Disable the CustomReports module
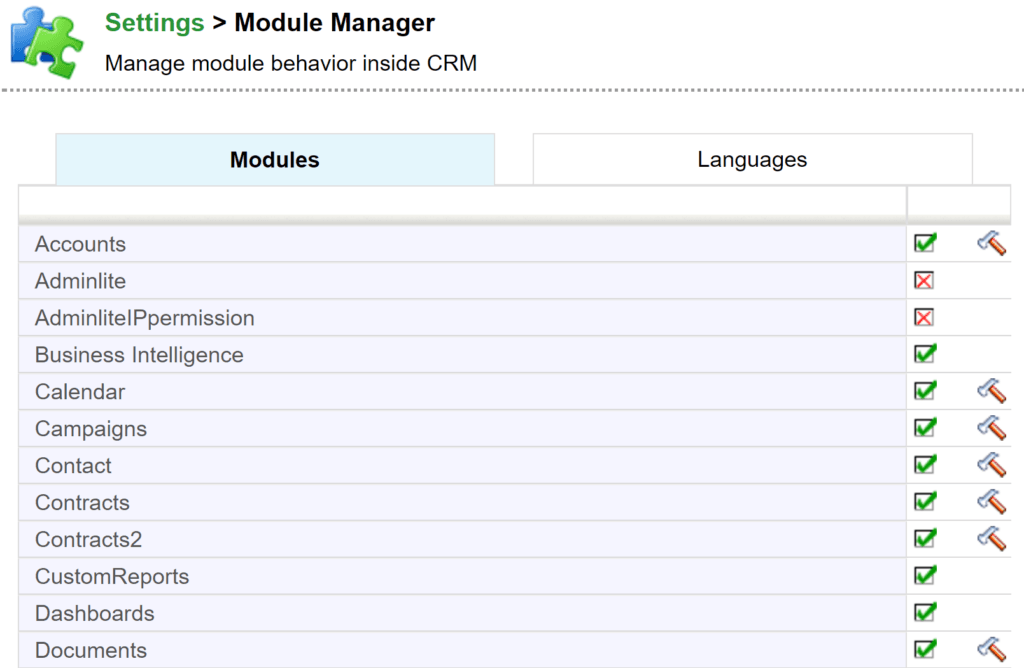The image size is (1024, 668). pyautogui.click(x=925, y=575)
